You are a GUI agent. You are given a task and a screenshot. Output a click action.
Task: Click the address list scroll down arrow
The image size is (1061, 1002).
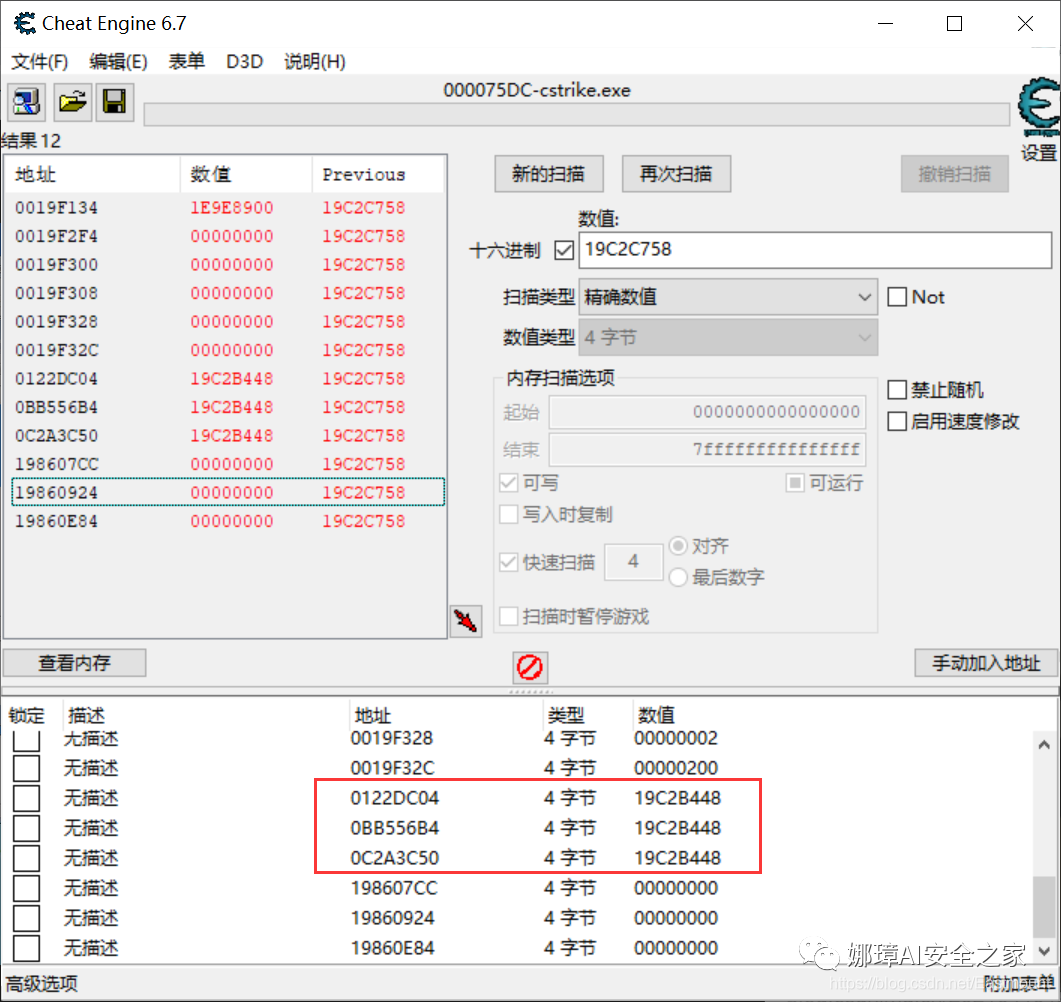pyautogui.click(x=1044, y=951)
